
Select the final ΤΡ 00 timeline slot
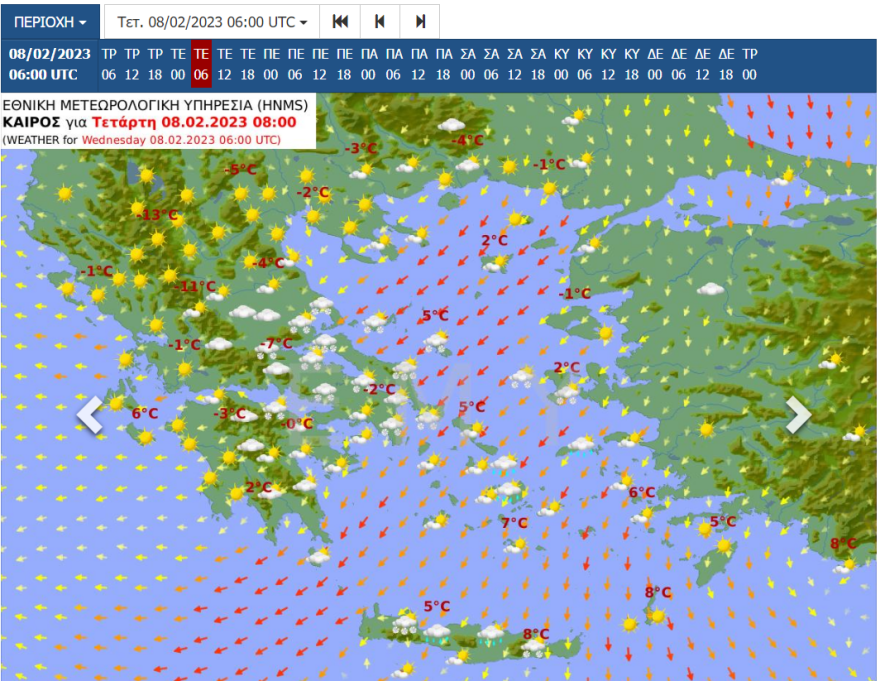749,64
